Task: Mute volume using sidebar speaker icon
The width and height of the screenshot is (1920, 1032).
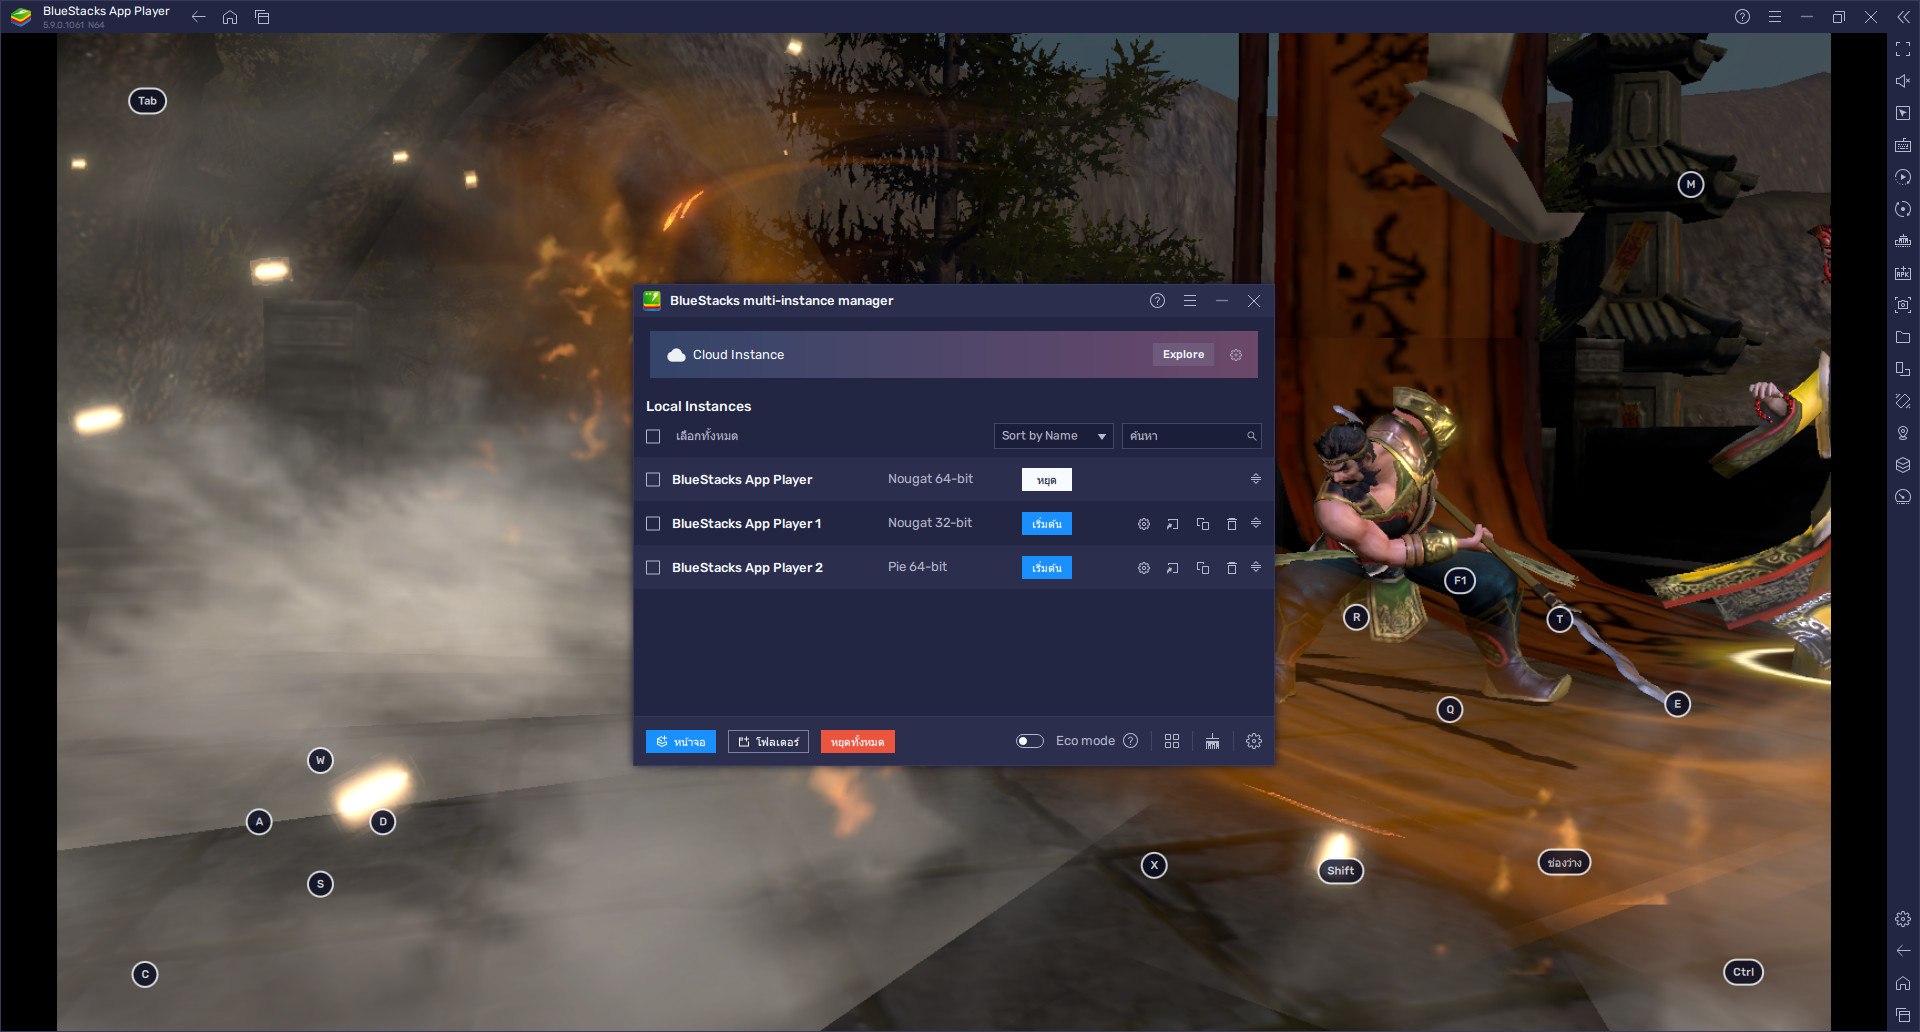Action: (x=1902, y=81)
